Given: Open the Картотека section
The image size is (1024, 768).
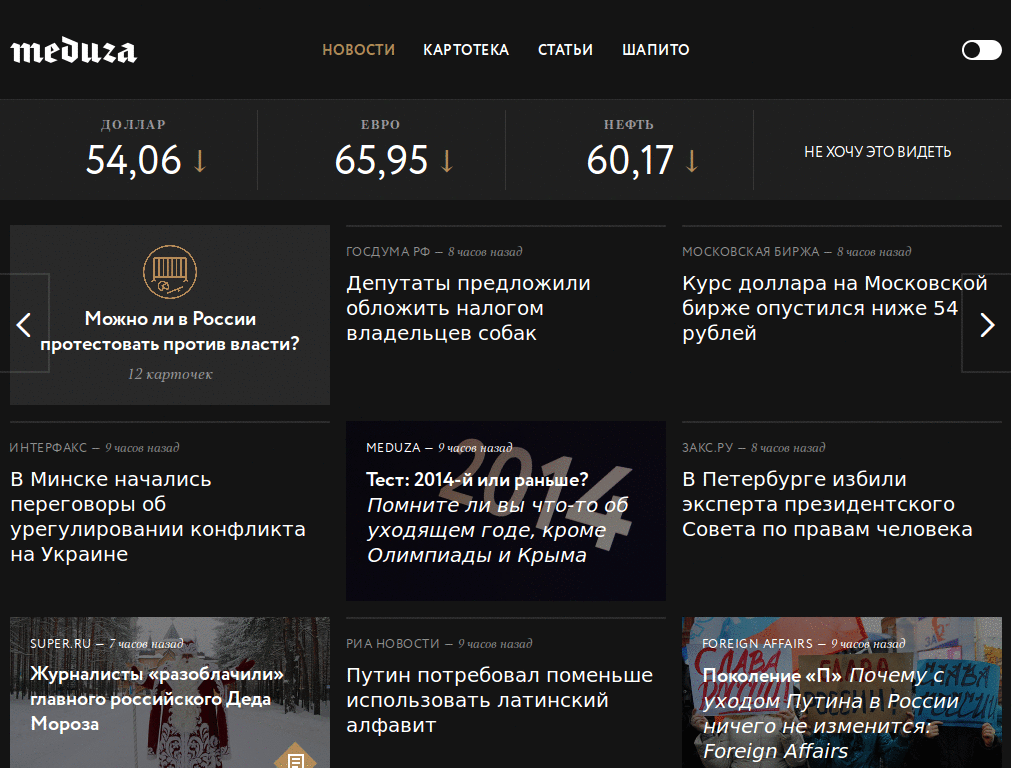Looking at the screenshot, I should point(466,50).
